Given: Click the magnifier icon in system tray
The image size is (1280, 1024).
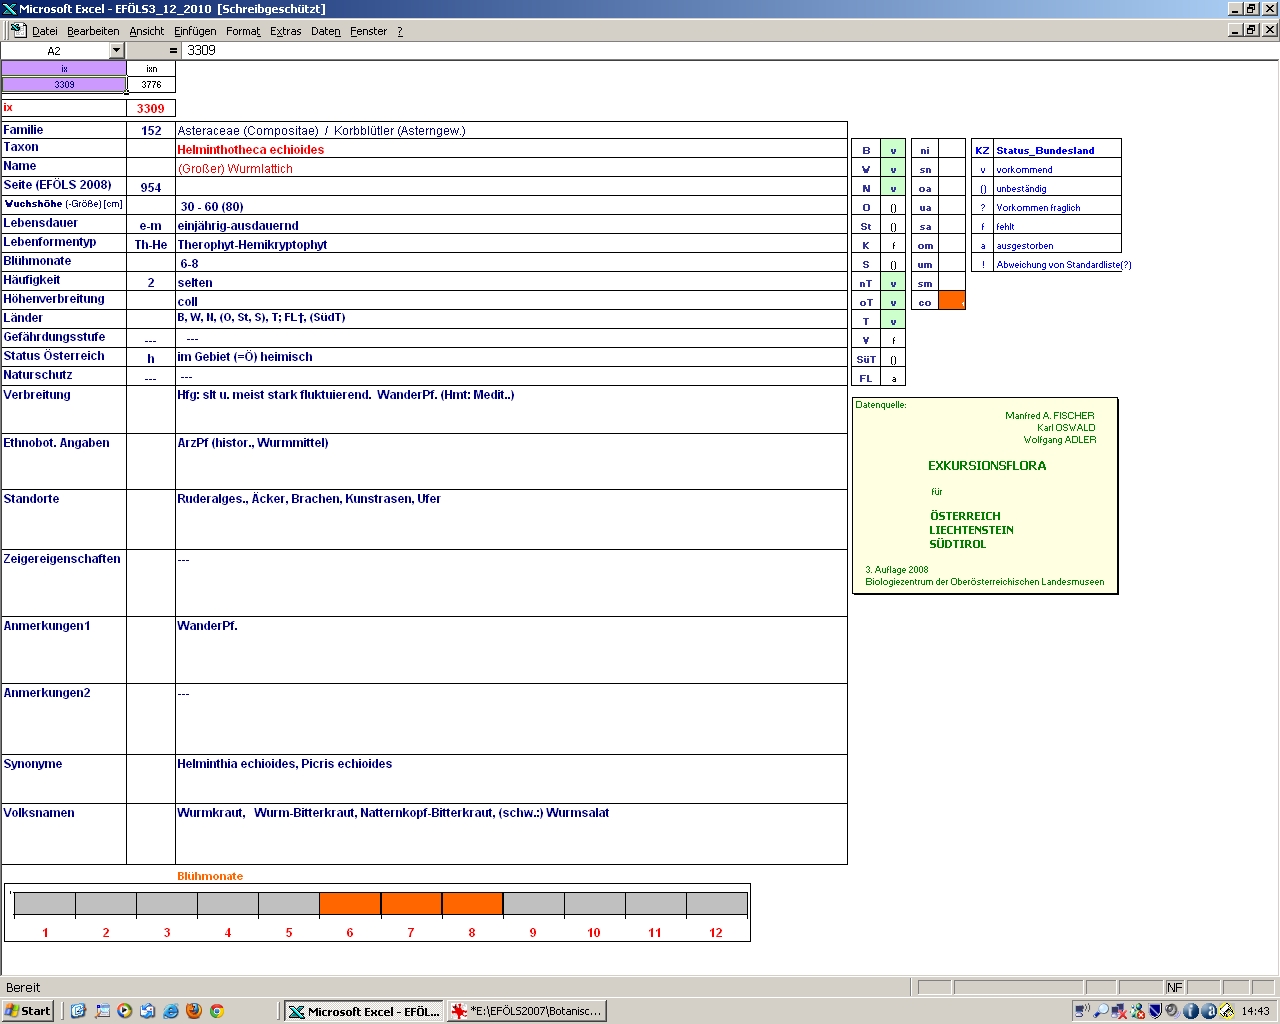Looking at the screenshot, I should pyautogui.click(x=1101, y=1011).
